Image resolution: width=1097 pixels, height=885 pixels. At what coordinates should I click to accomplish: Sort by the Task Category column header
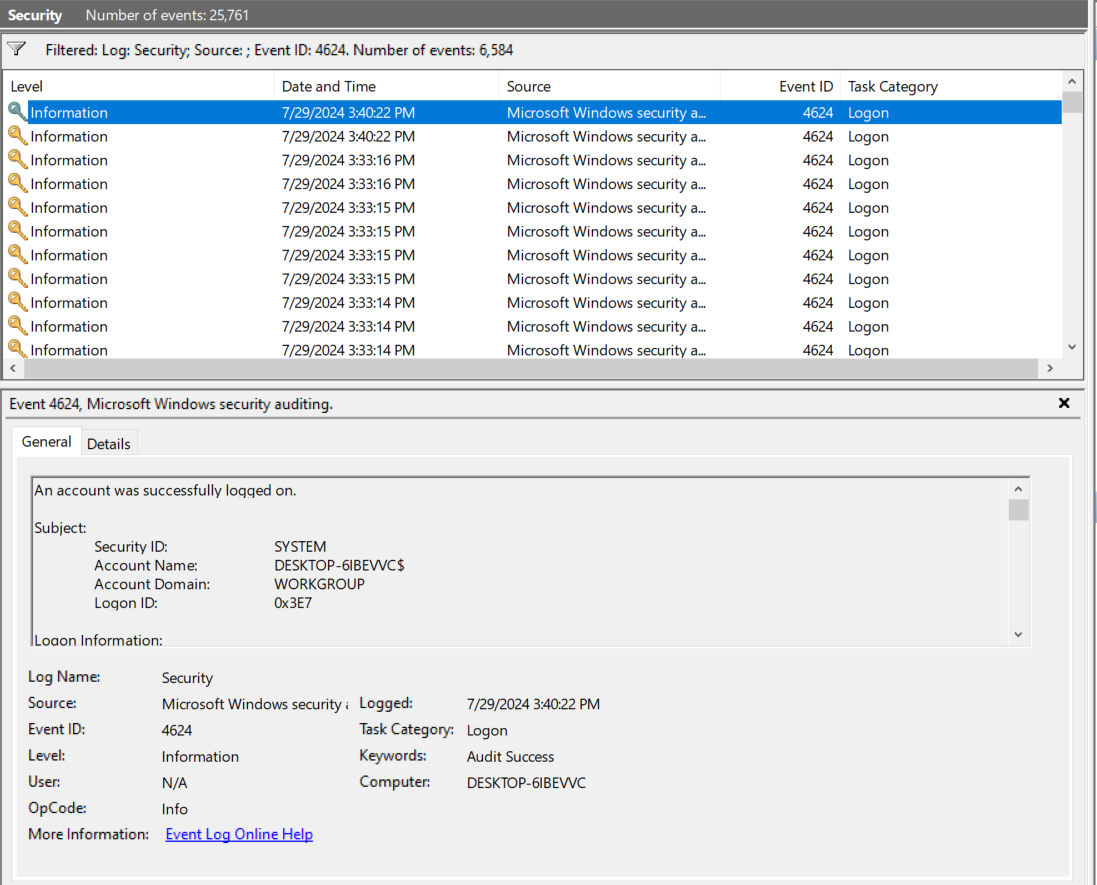coord(951,86)
